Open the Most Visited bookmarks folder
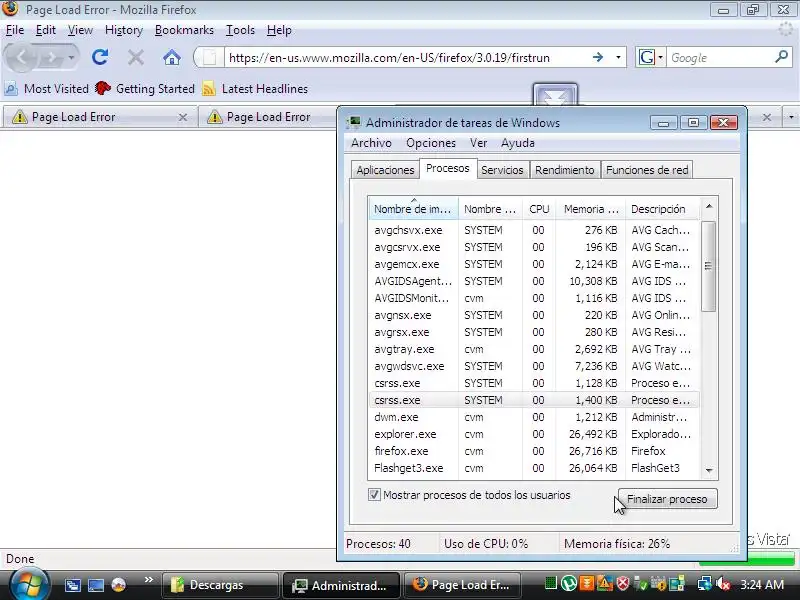Viewport: 800px width, 600px height. [x=47, y=89]
